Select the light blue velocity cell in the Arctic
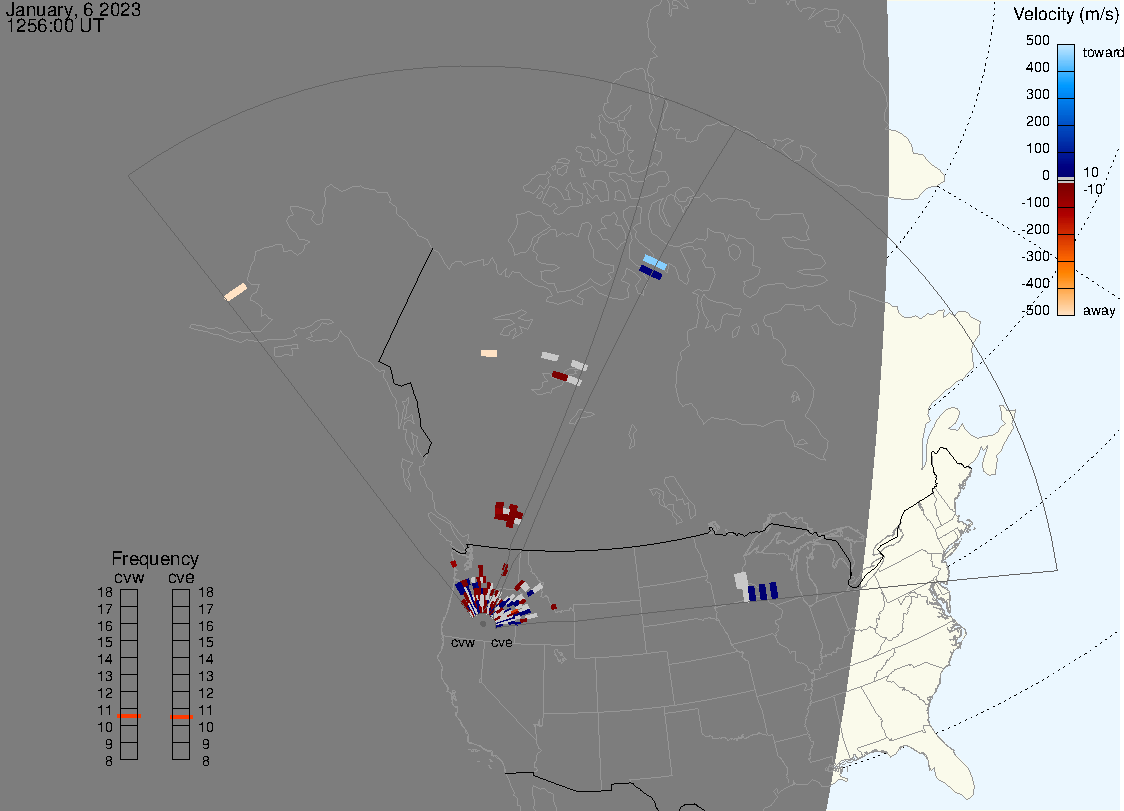 tap(655, 262)
